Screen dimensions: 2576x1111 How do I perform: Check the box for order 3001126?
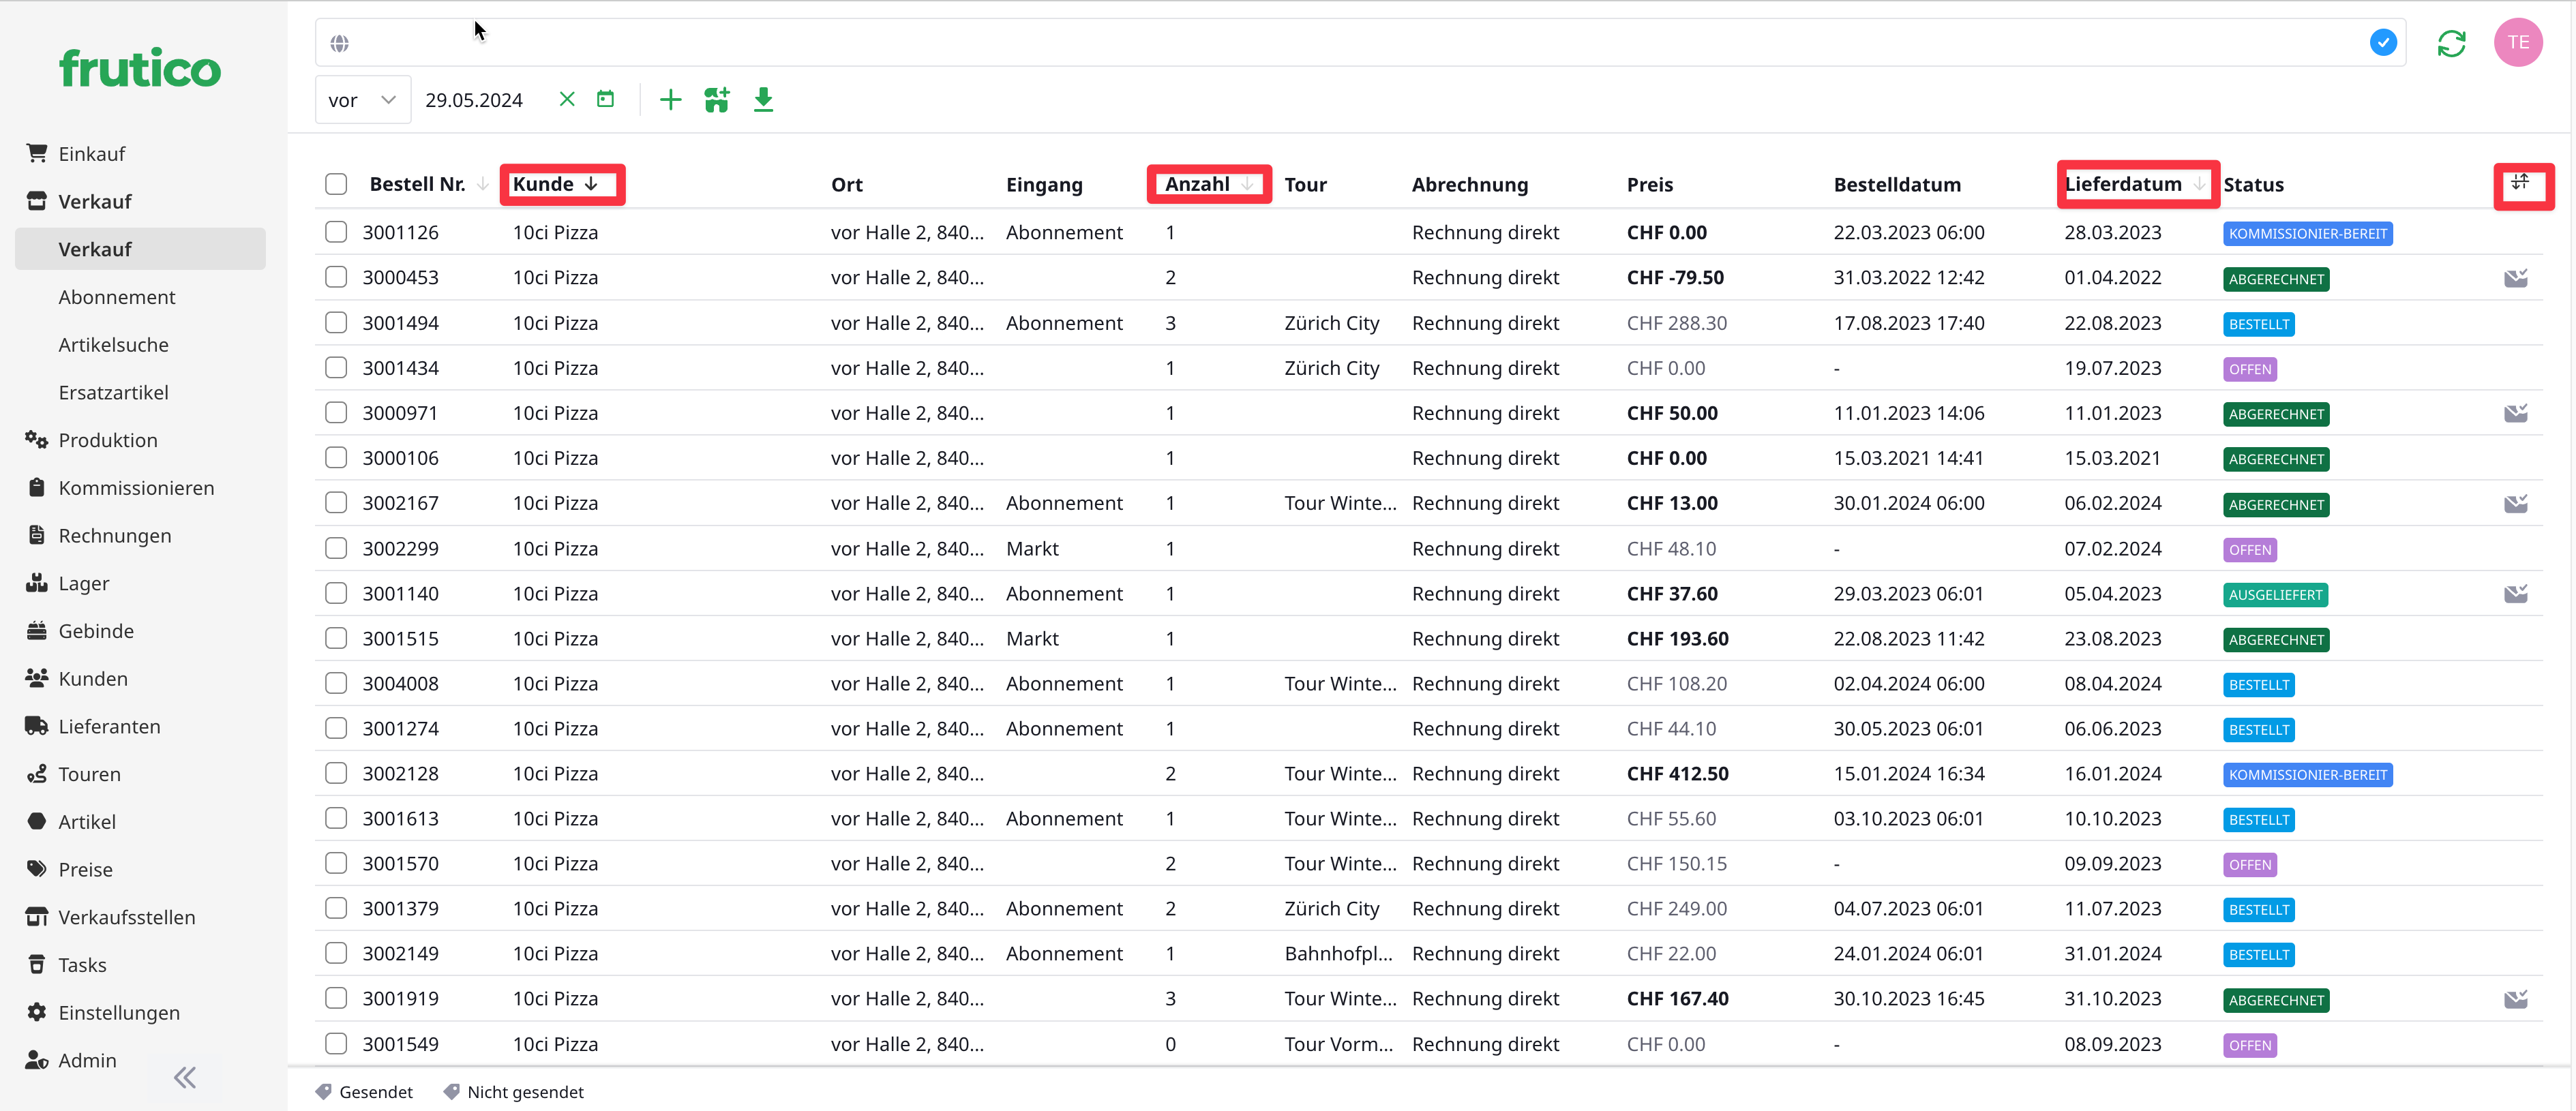click(x=336, y=232)
